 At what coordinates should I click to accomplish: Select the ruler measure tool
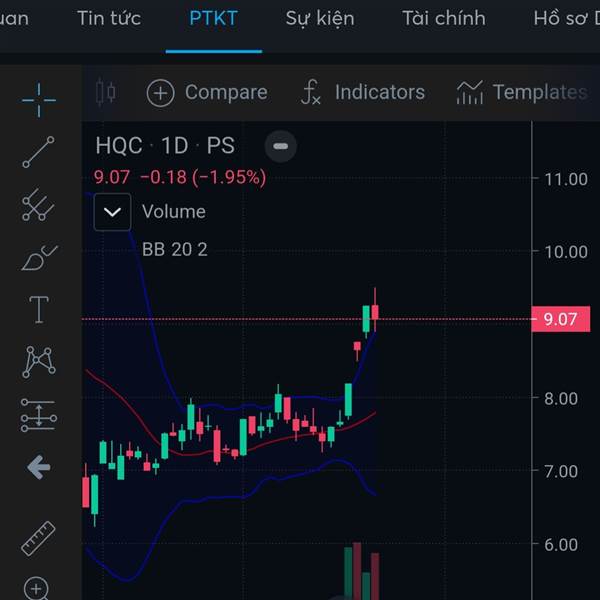[38, 538]
